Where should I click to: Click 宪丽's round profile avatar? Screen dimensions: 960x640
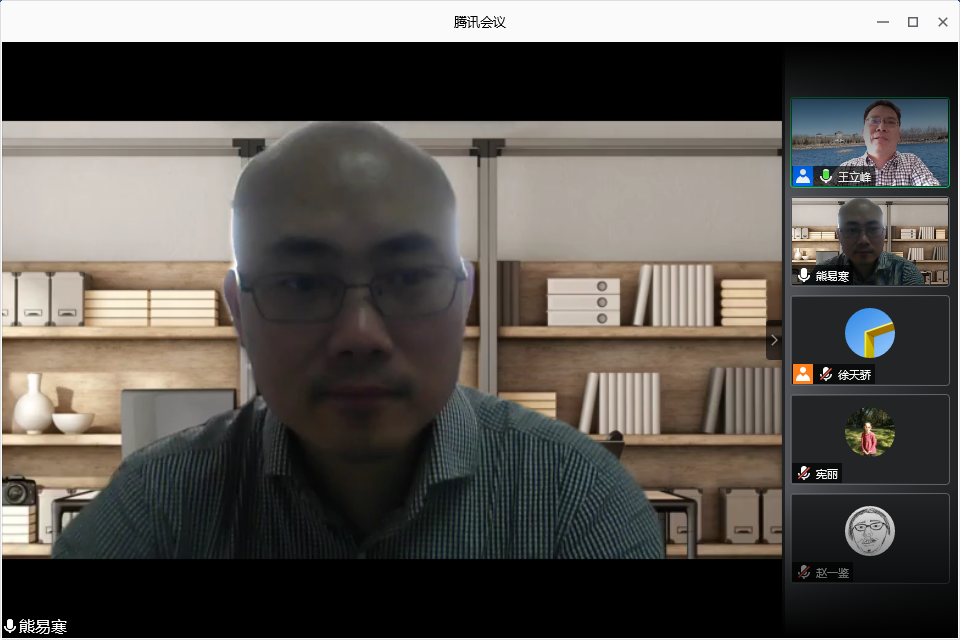869,432
